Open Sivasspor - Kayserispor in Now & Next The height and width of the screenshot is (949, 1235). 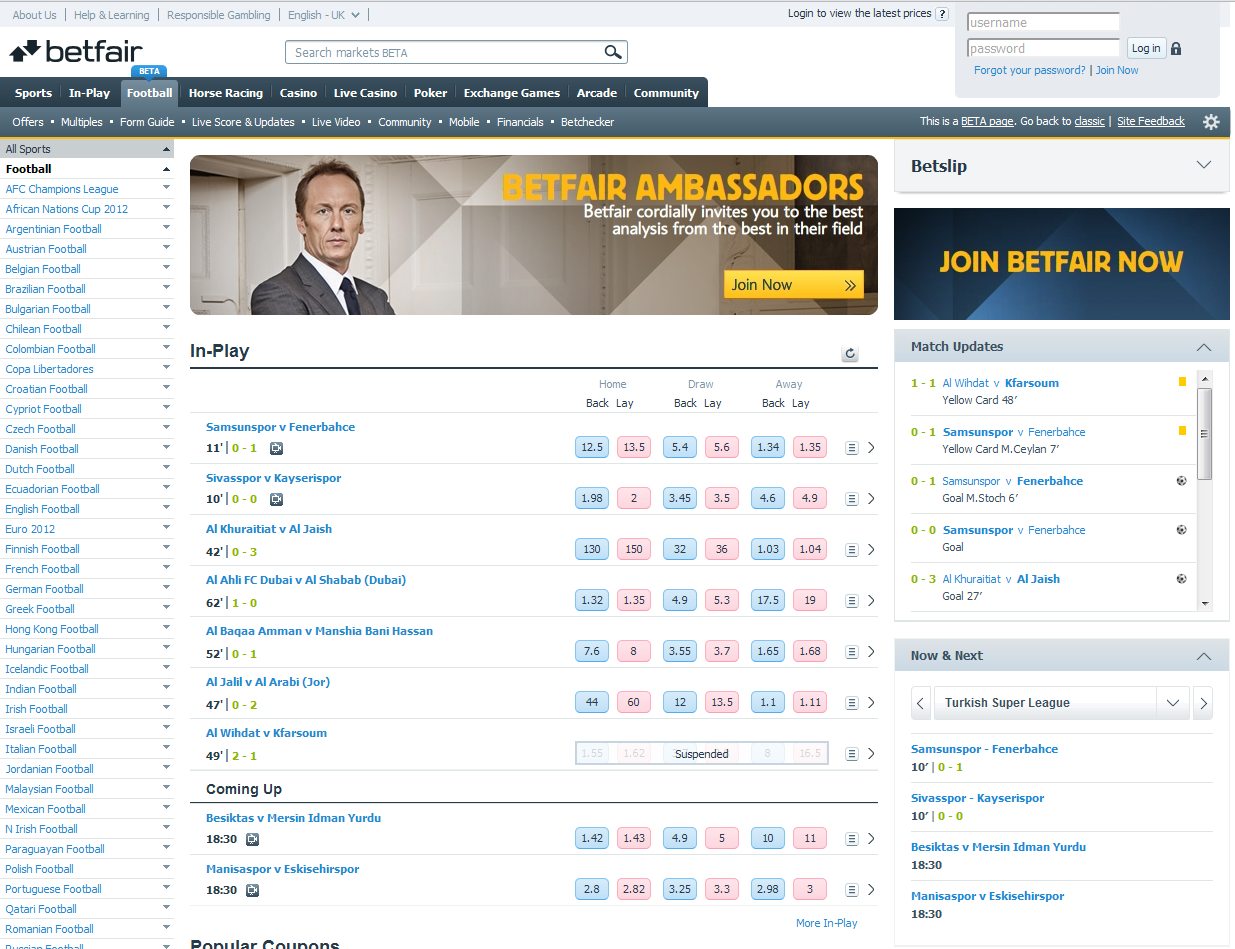coord(977,798)
